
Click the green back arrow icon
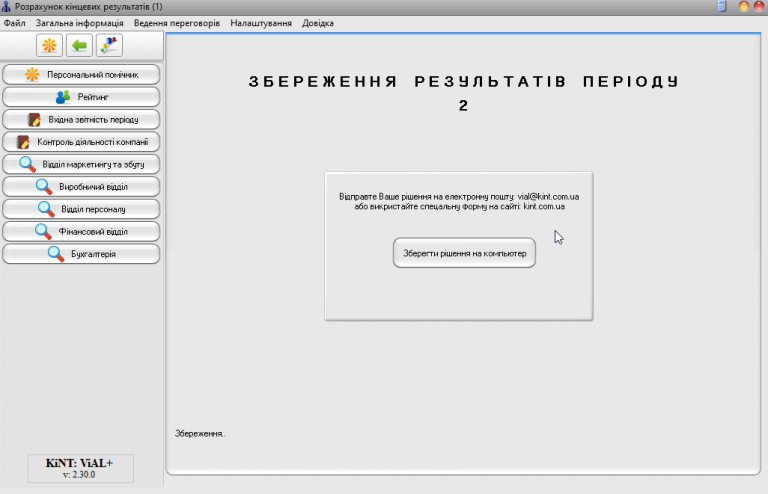coord(79,46)
